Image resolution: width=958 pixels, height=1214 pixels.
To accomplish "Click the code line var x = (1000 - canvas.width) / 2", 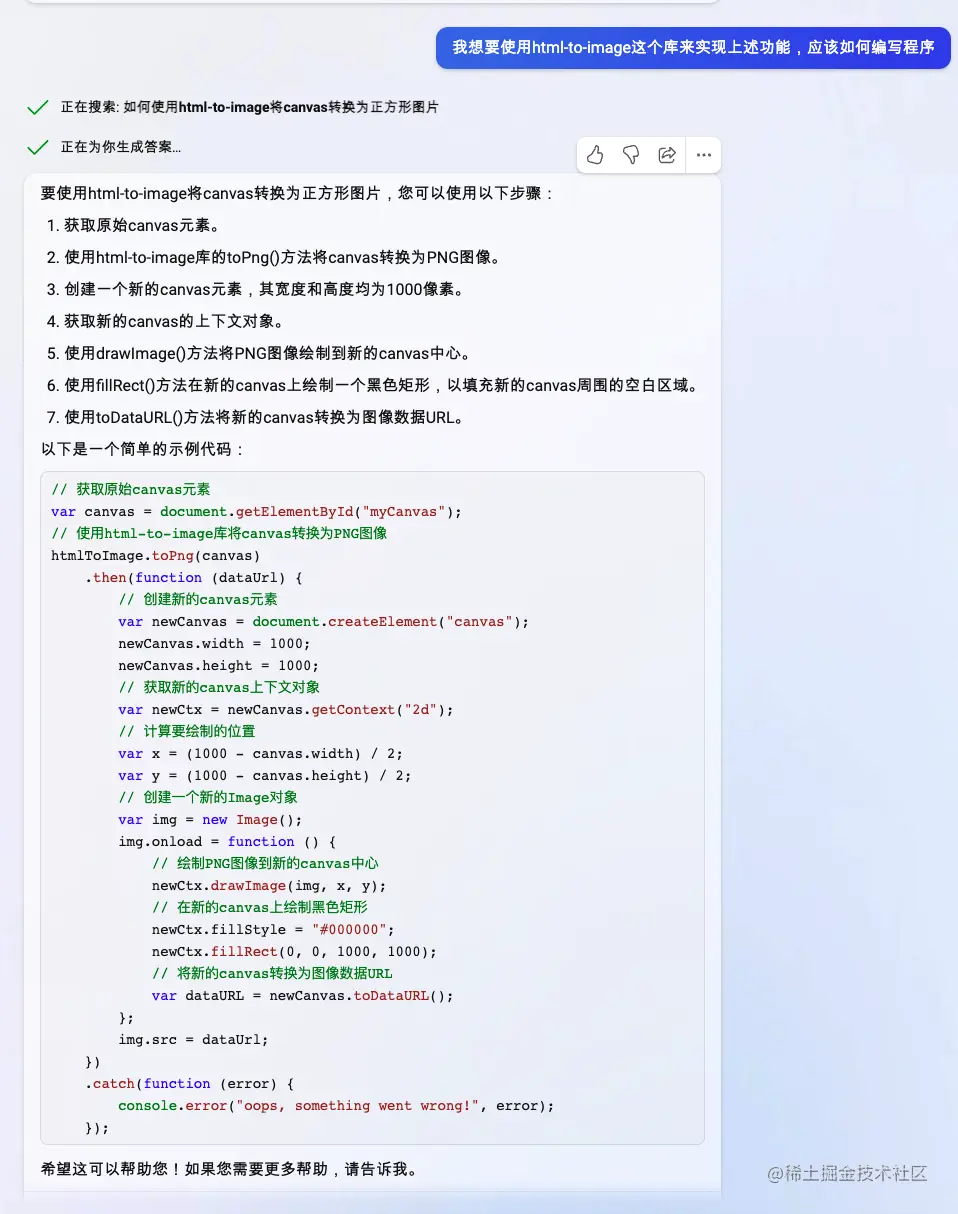I will point(261,753).
